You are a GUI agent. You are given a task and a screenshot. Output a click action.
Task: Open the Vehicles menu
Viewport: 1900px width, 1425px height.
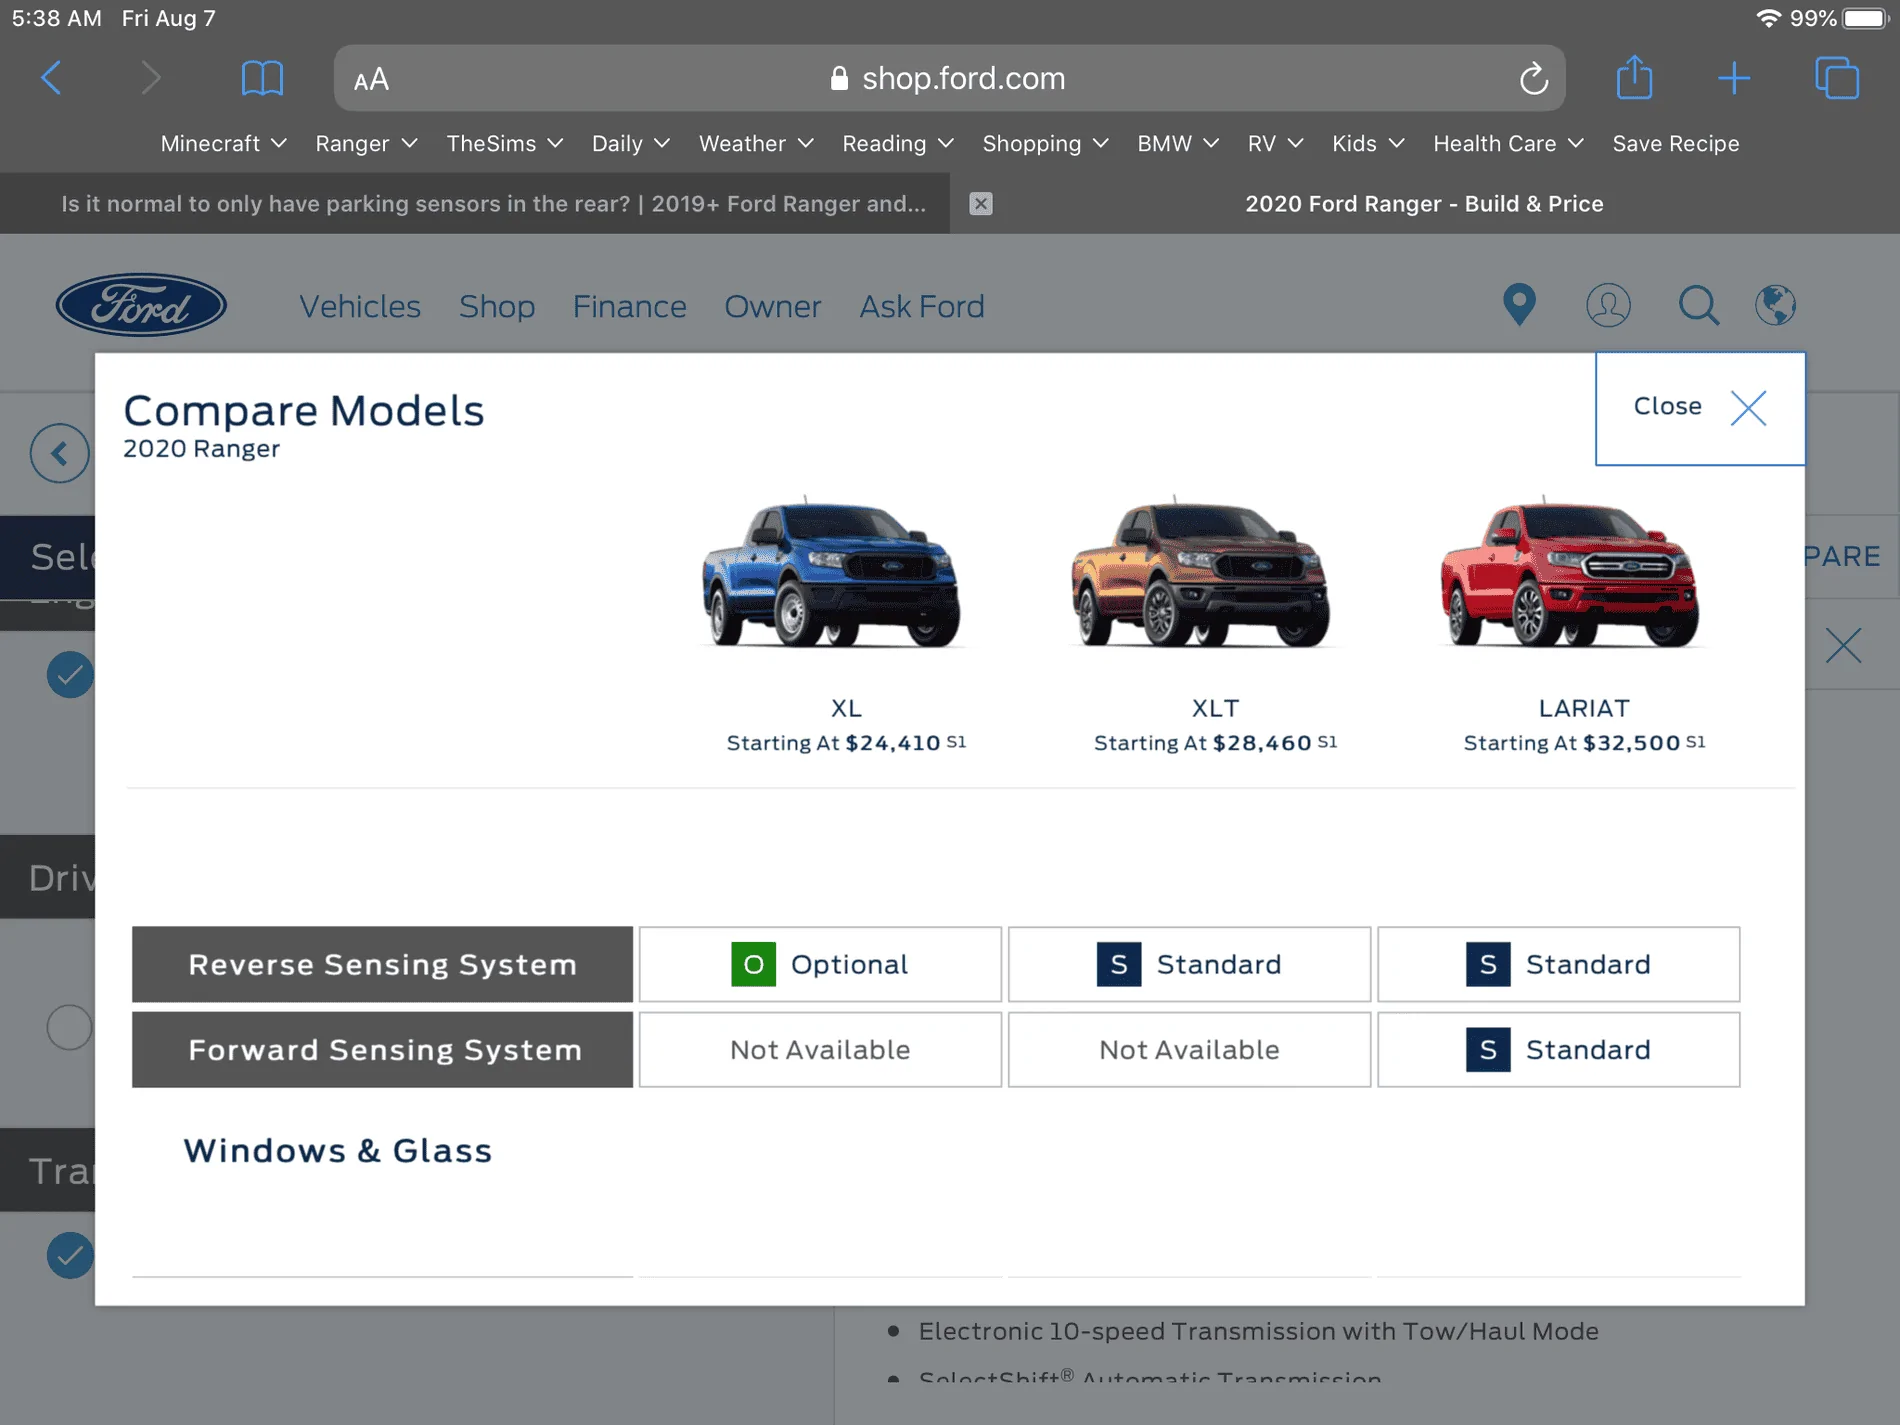pos(360,306)
